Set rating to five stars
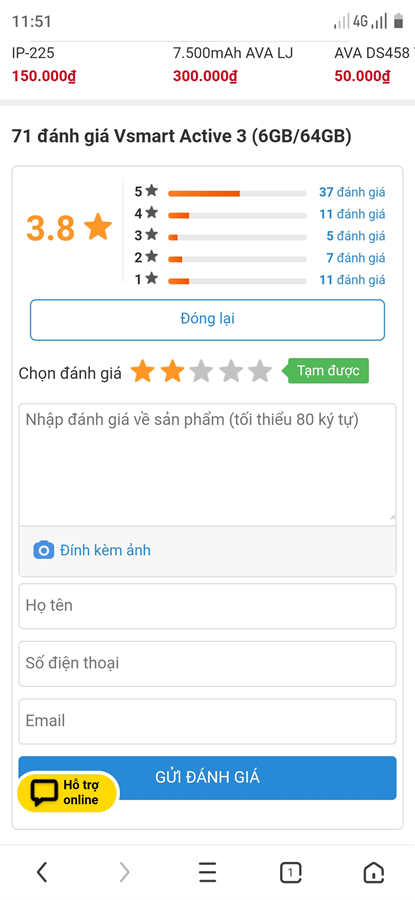Screen dimensions: 415x900 [260, 371]
